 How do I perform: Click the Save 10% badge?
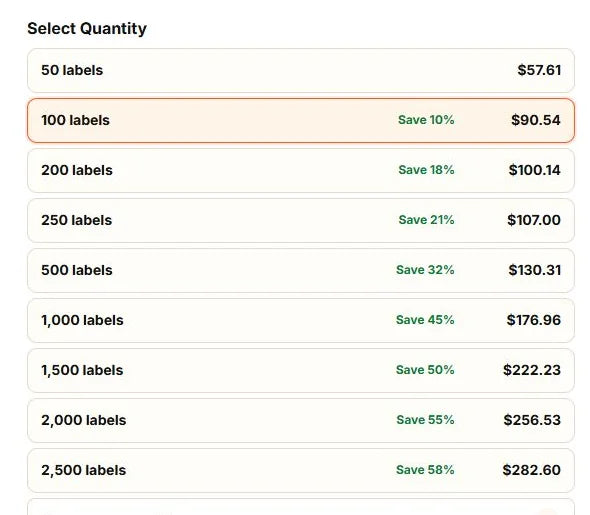click(426, 120)
